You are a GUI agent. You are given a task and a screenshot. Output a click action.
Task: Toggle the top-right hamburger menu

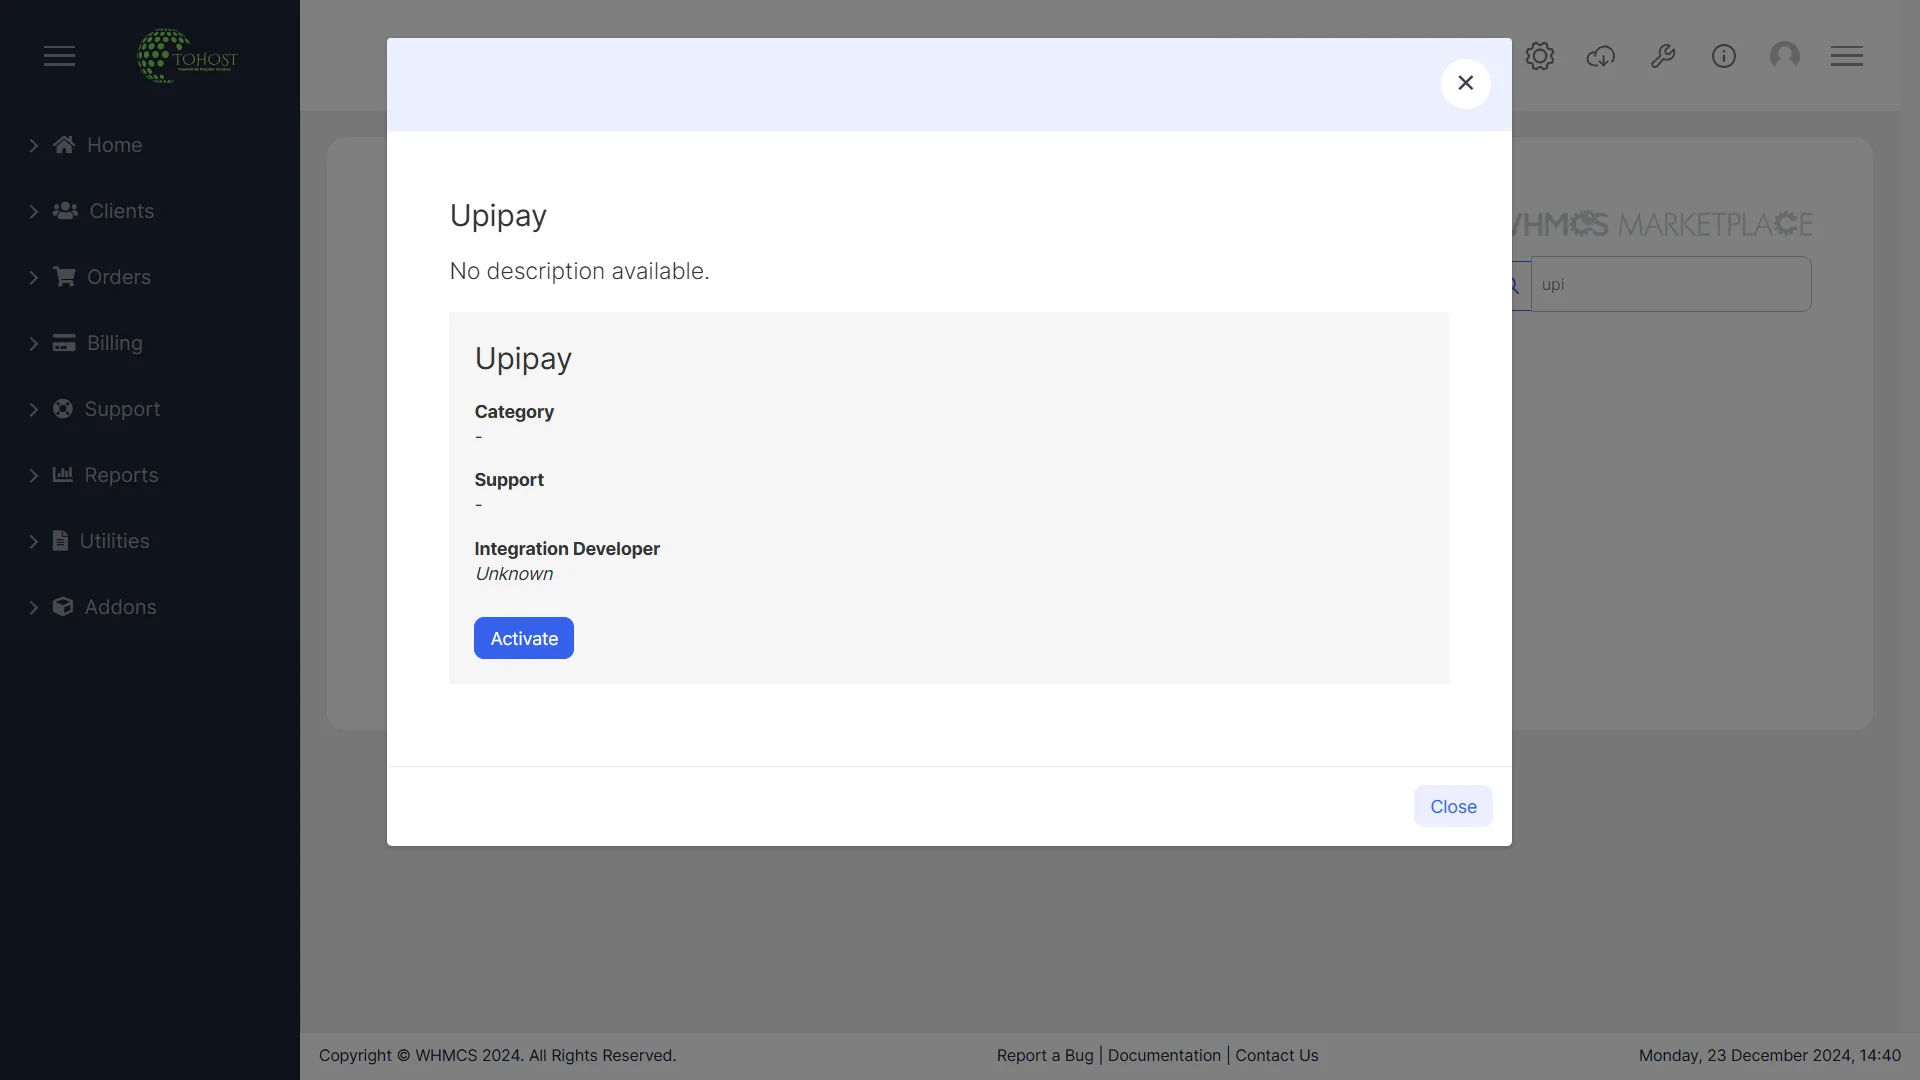(x=1847, y=56)
